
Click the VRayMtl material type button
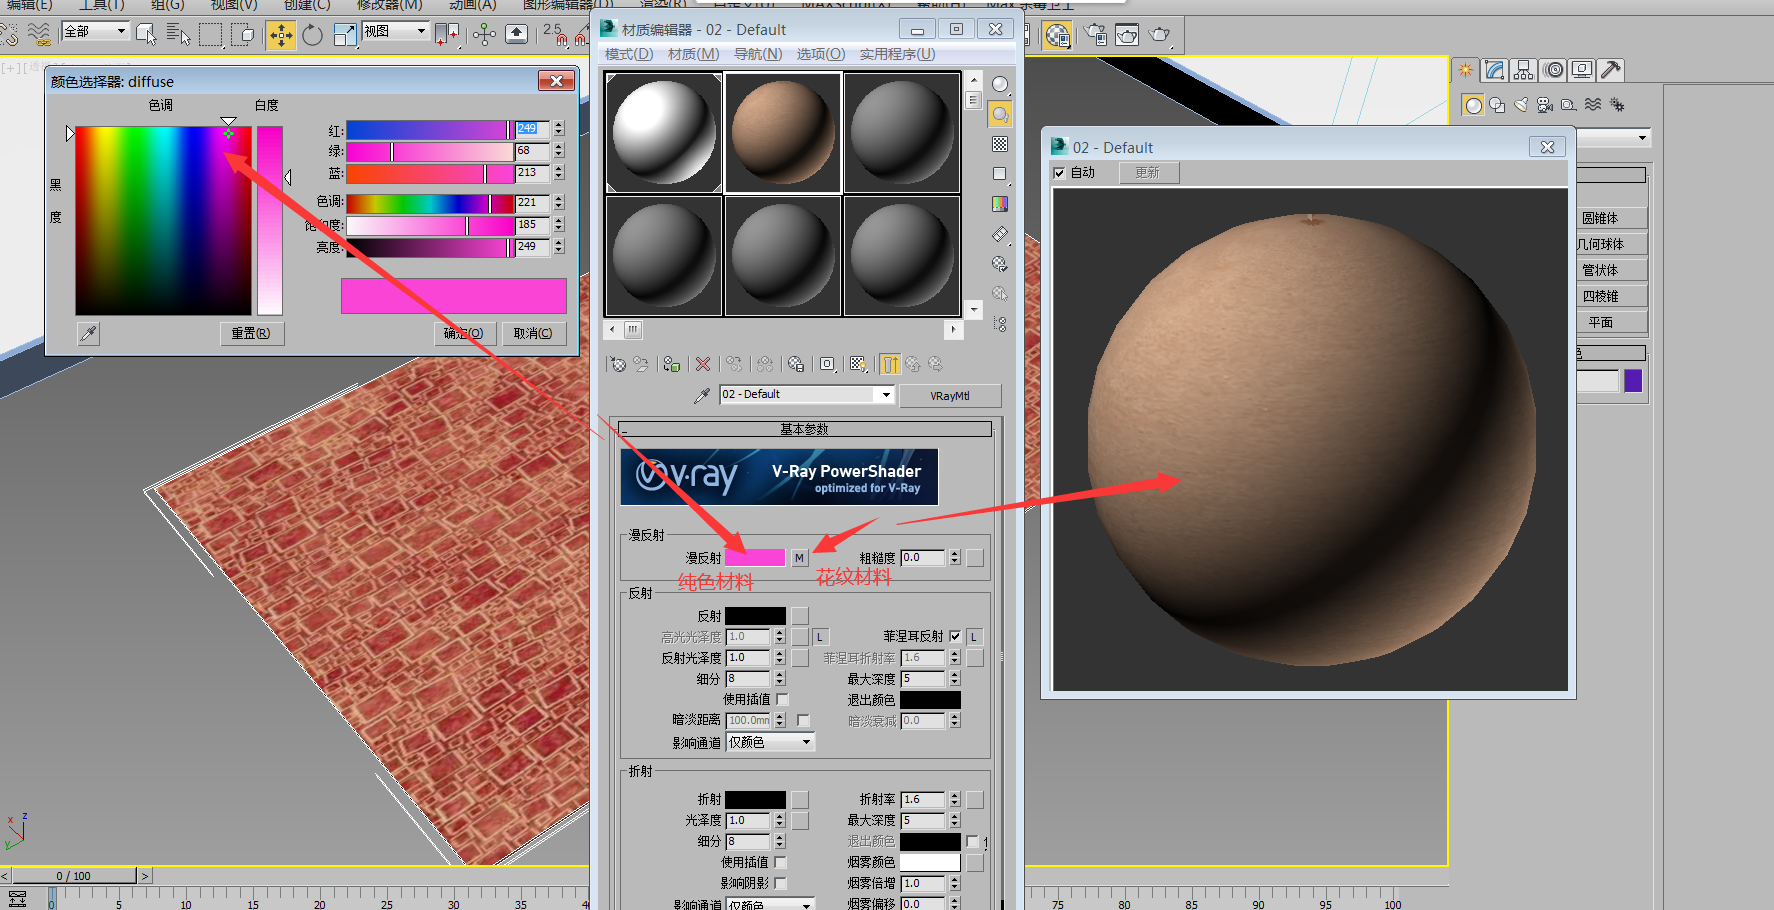tap(950, 396)
